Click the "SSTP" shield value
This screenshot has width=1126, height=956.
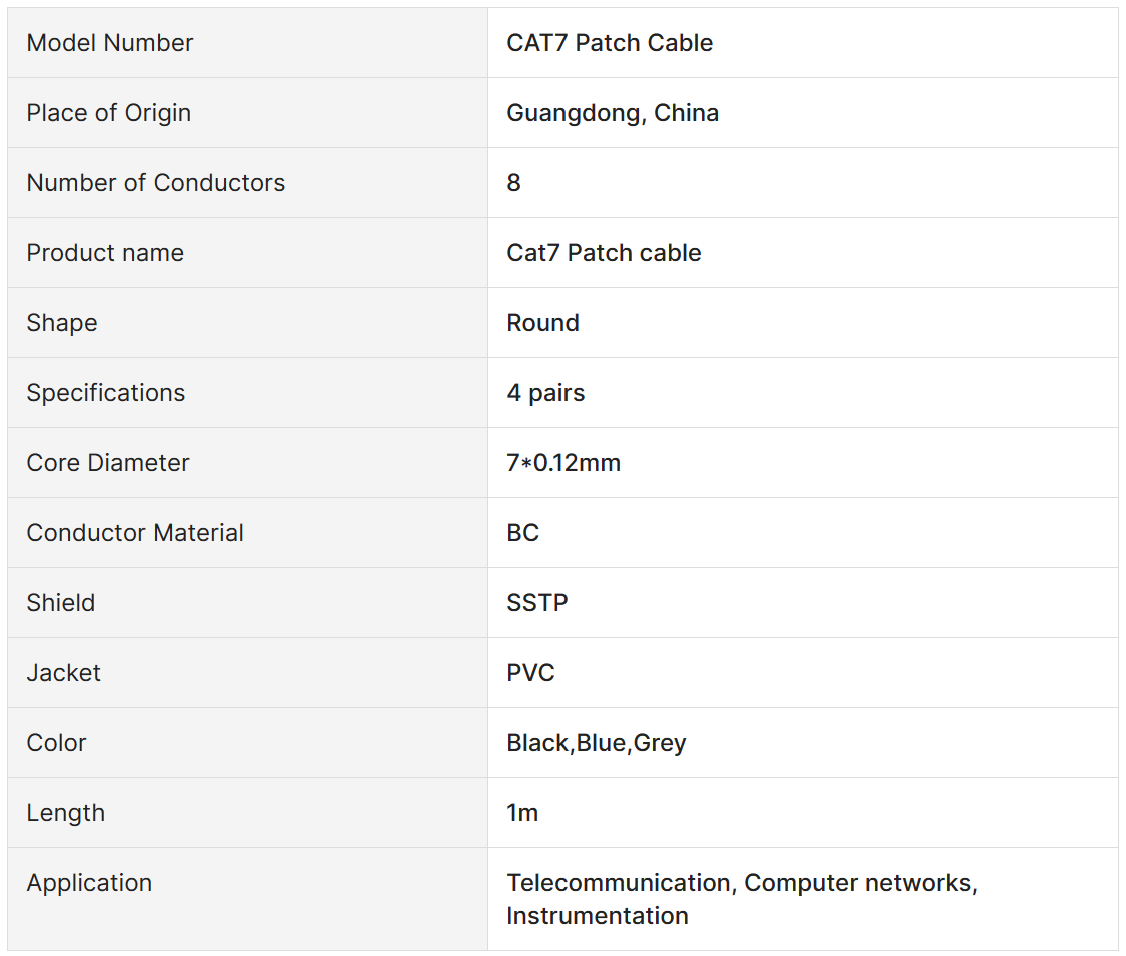click(x=537, y=603)
